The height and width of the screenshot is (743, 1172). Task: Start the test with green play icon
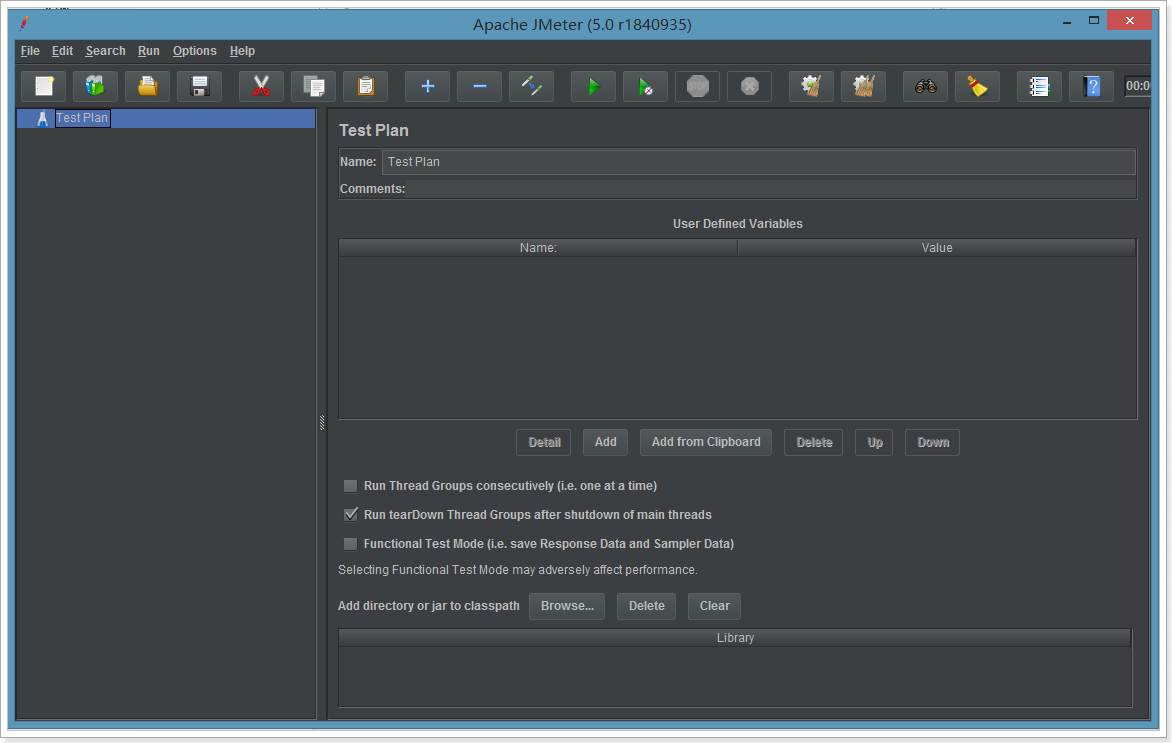[x=594, y=87]
